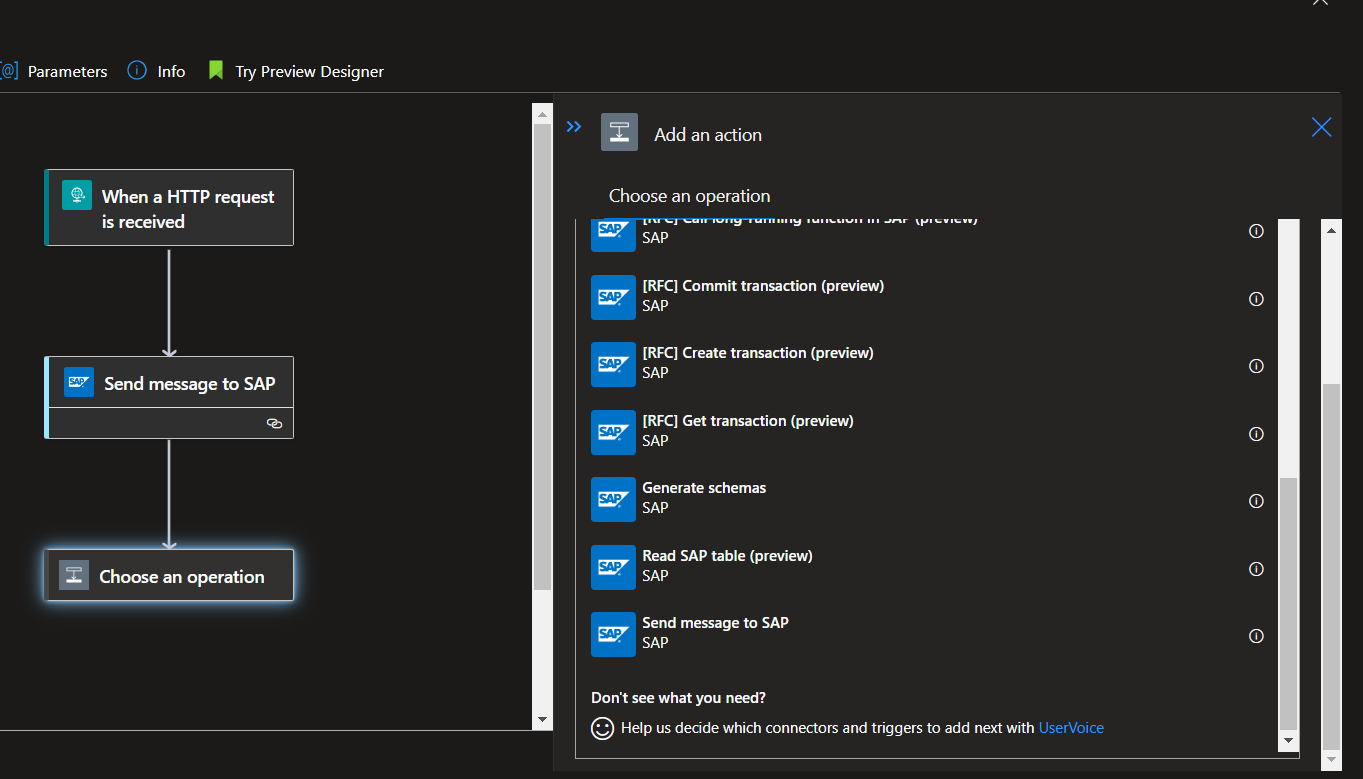Click the designer canvas scroll-down arrow
Image resolution: width=1363 pixels, height=779 pixels.
click(x=542, y=719)
